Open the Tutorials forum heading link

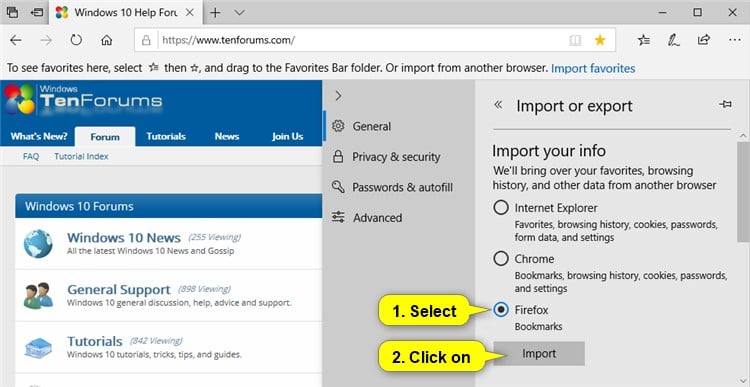click(x=95, y=342)
